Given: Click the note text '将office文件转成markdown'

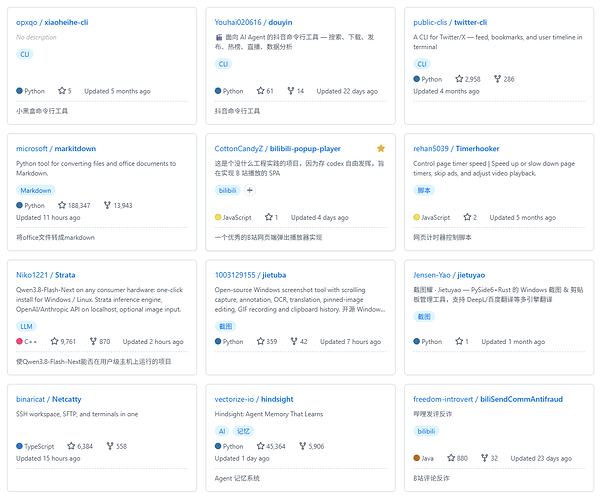Looking at the screenshot, I should (55, 237).
